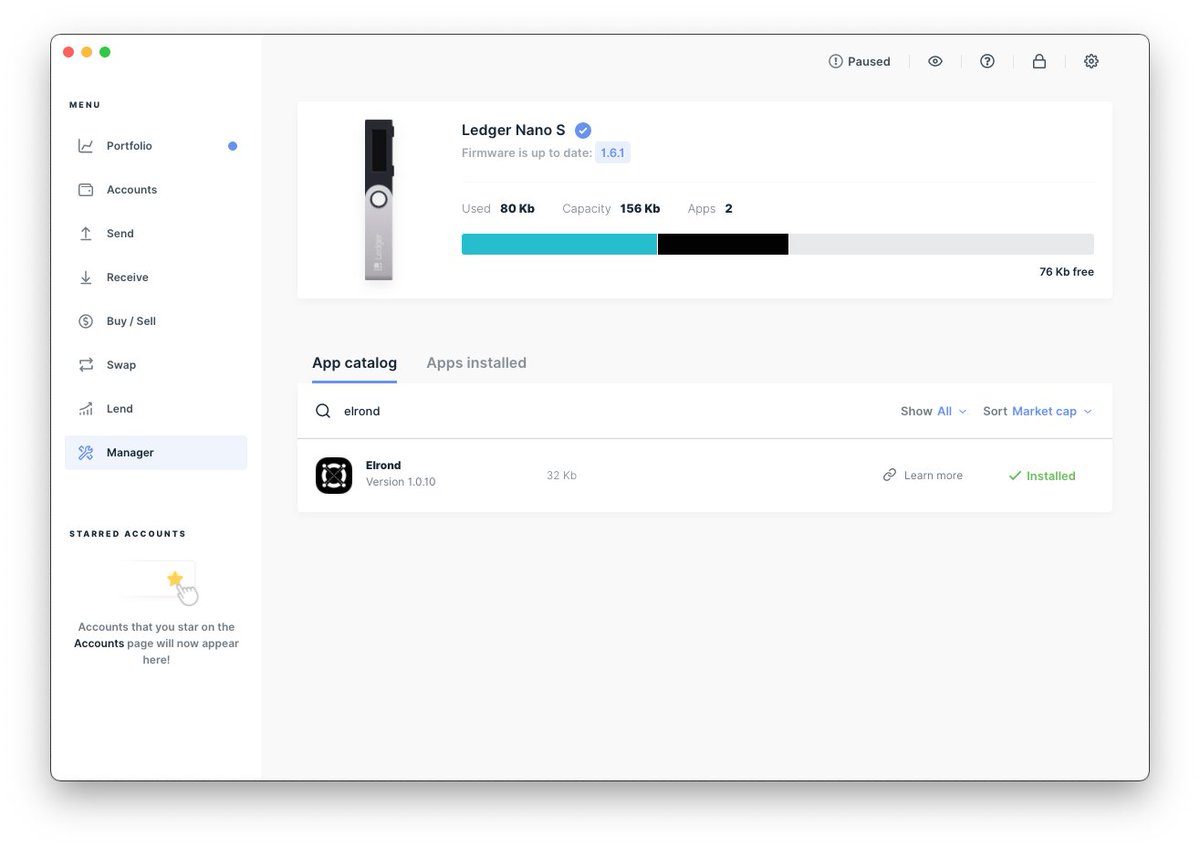Click the Portfolio chart icon
This screenshot has width=1200, height=848.
[86, 146]
